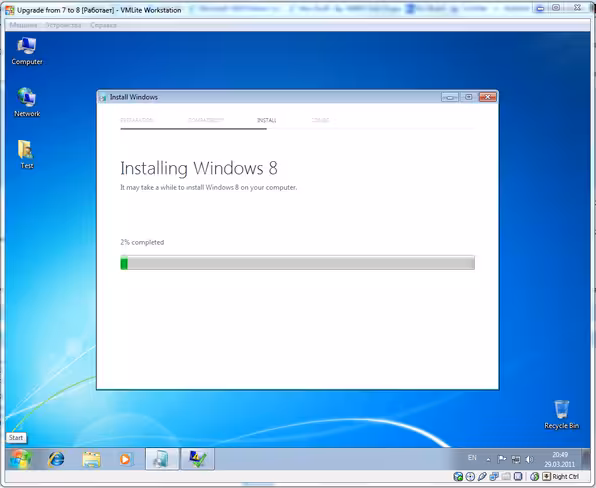
Task: Click the network adapters status icon
Action: pyautogui.click(x=494, y=476)
